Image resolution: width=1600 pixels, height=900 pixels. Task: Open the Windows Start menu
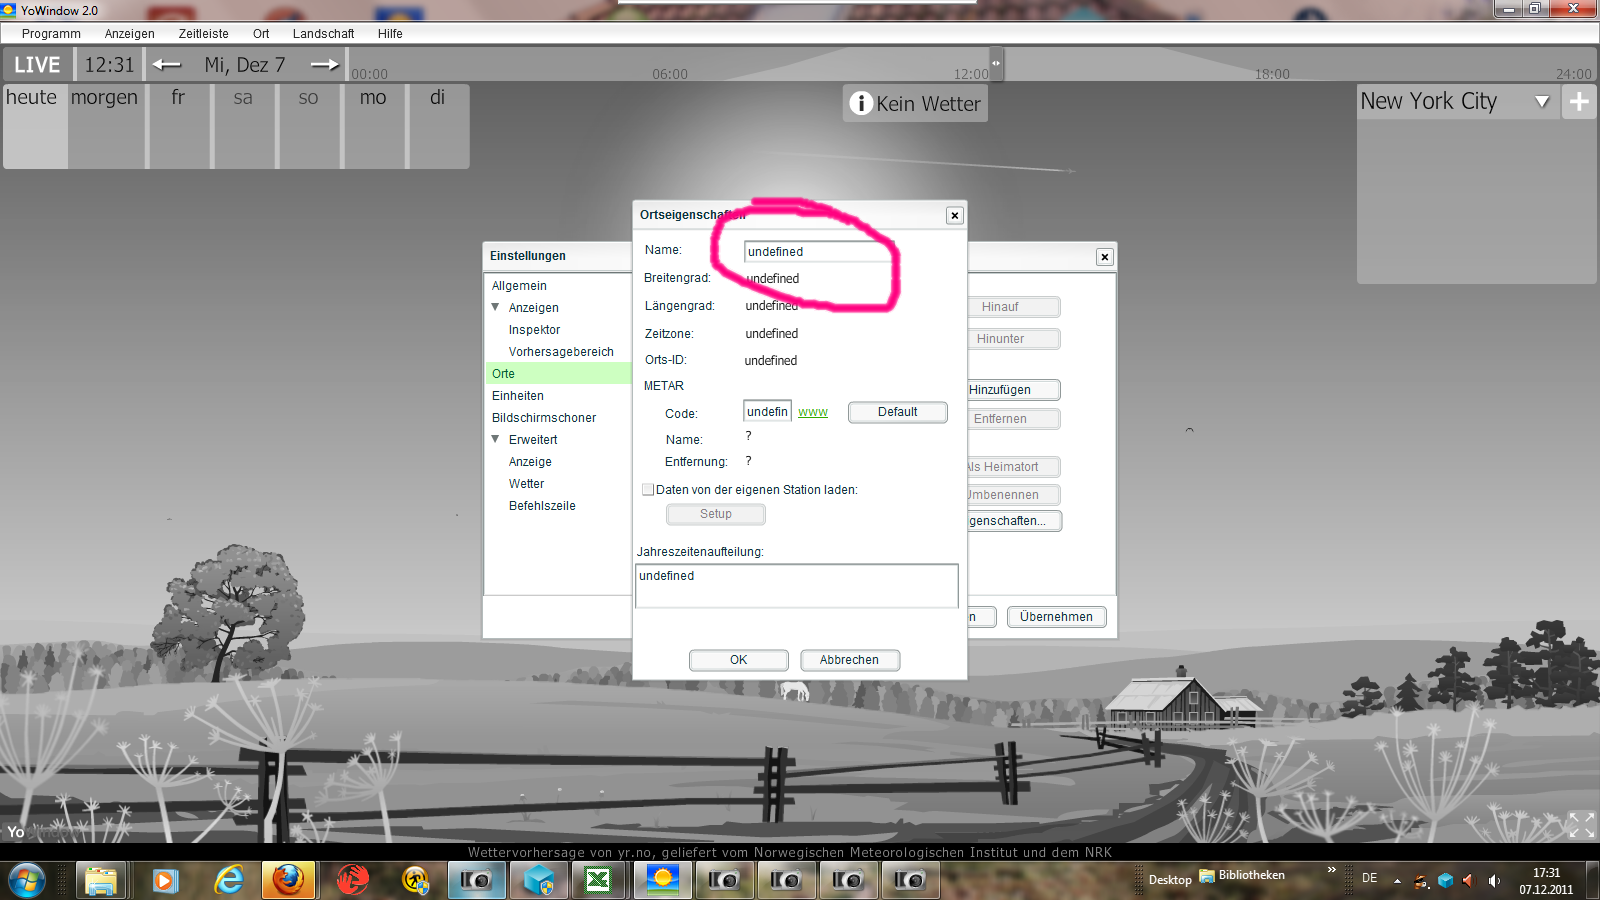pyautogui.click(x=27, y=880)
